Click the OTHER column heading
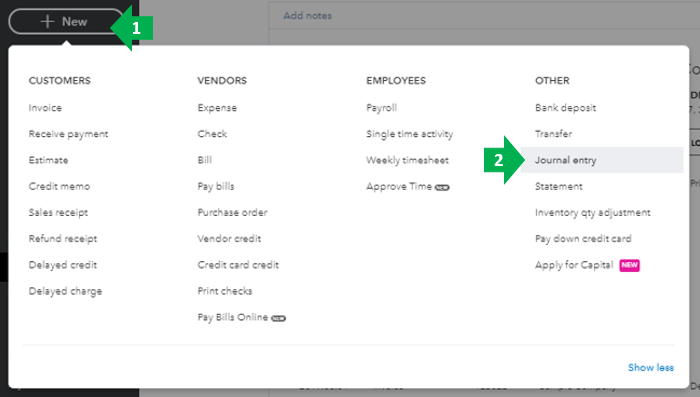 pyautogui.click(x=552, y=80)
